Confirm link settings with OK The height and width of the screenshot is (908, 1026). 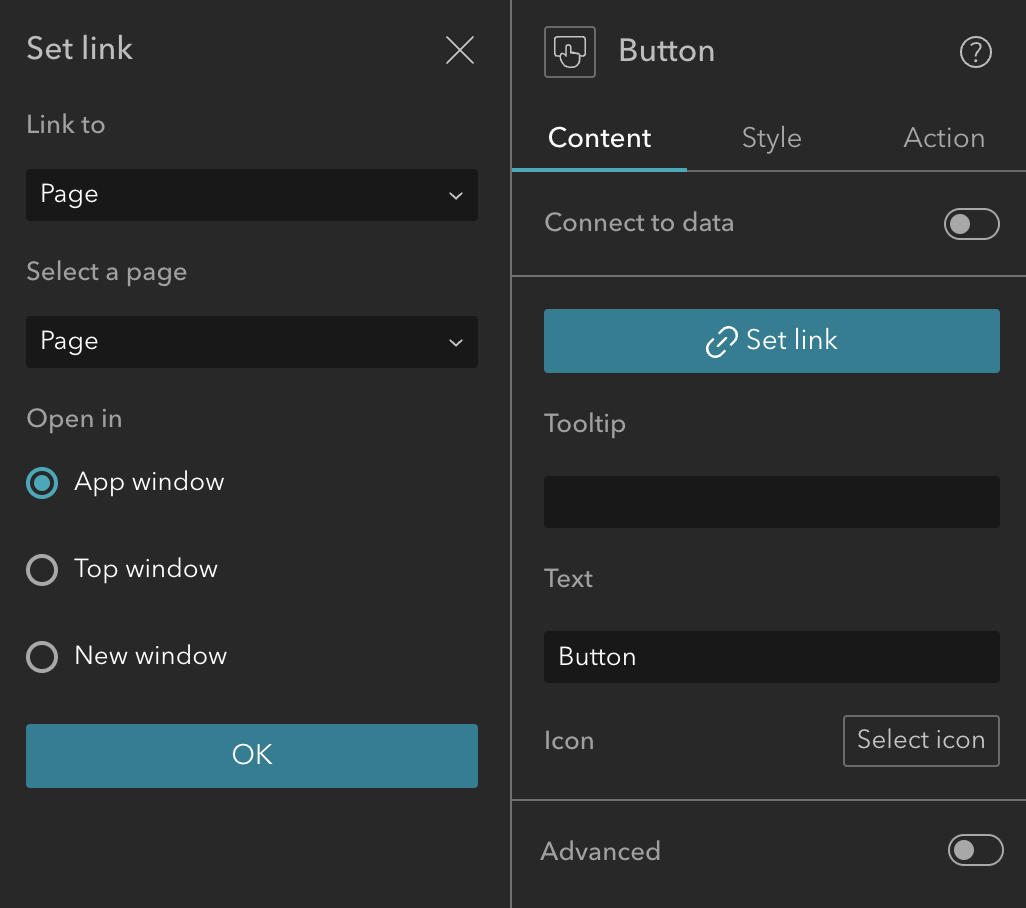tap(251, 756)
